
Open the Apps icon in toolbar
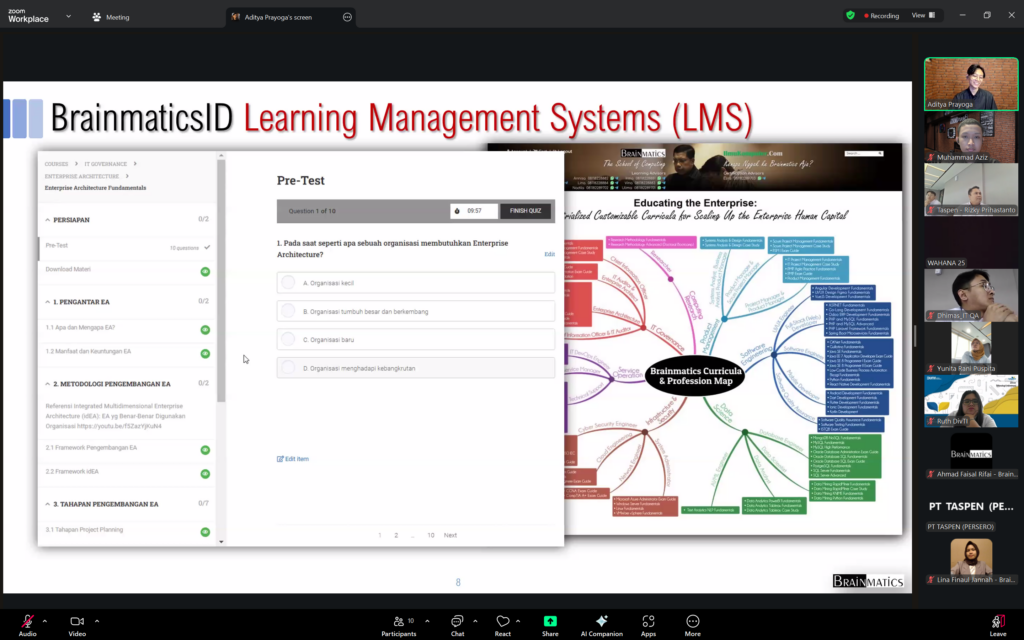[648, 621]
